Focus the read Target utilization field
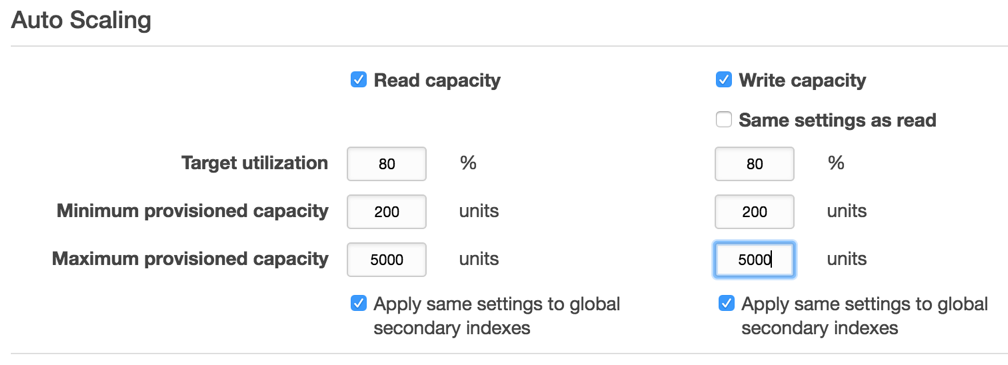The image size is (1008, 365). pyautogui.click(x=386, y=164)
